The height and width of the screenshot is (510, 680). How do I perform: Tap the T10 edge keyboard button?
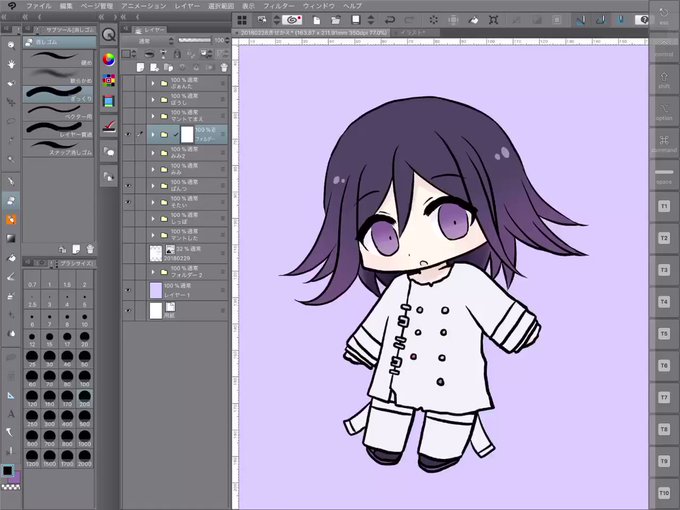(x=664, y=493)
